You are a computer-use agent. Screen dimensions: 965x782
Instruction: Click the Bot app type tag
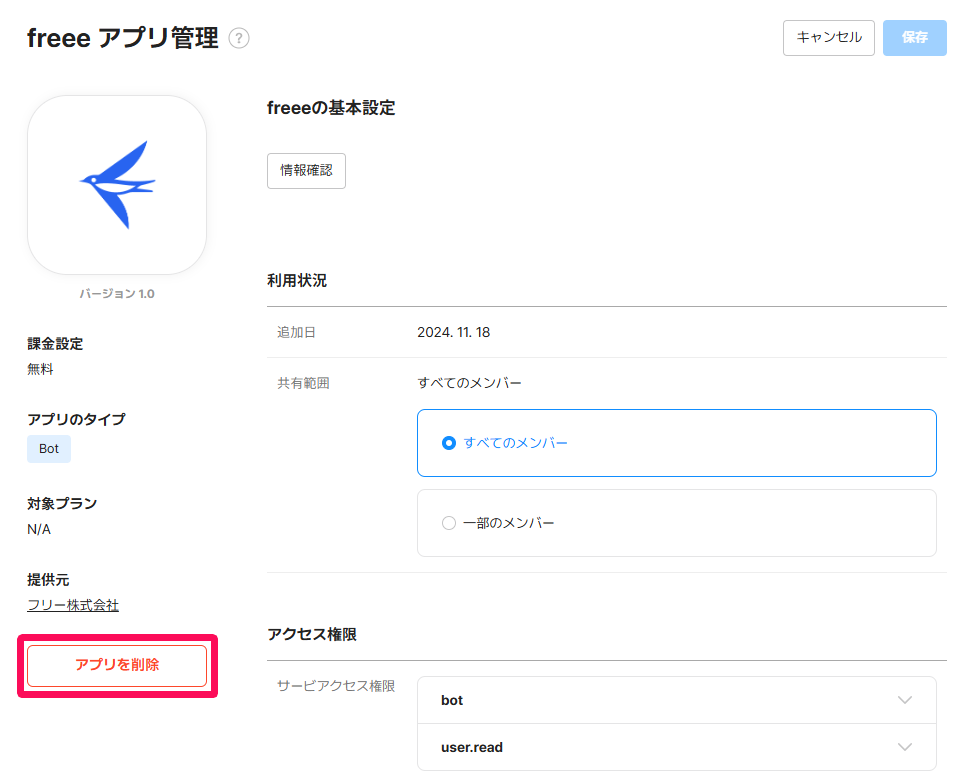click(49, 449)
